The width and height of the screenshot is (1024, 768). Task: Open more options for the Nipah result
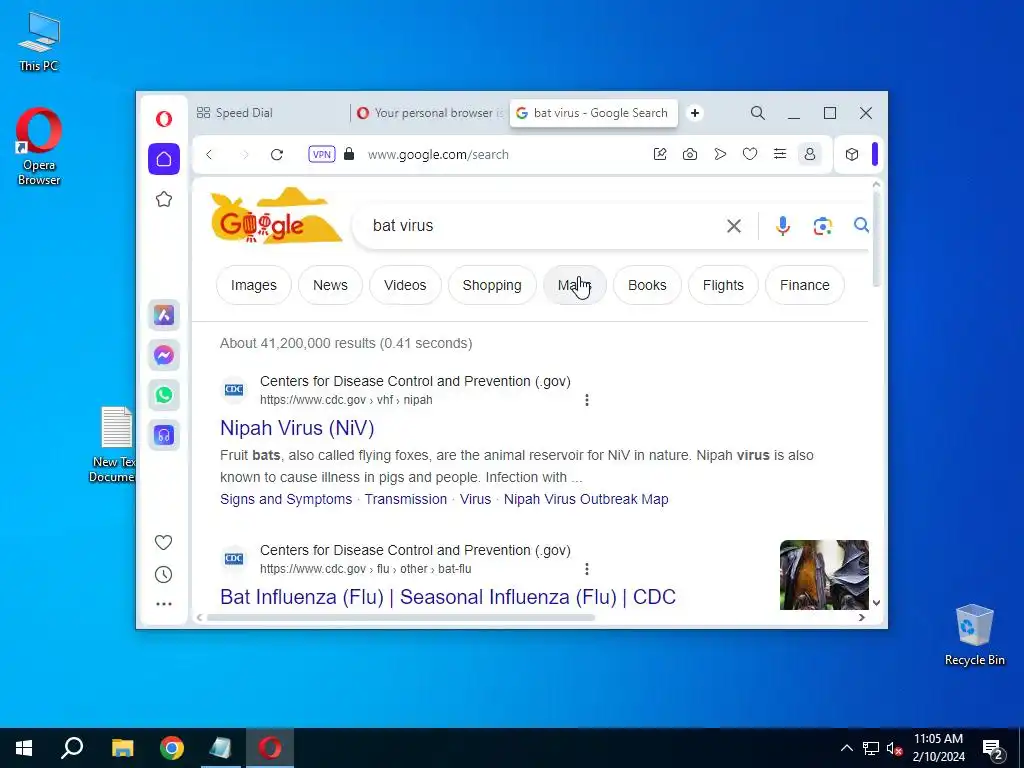pyautogui.click(x=586, y=400)
